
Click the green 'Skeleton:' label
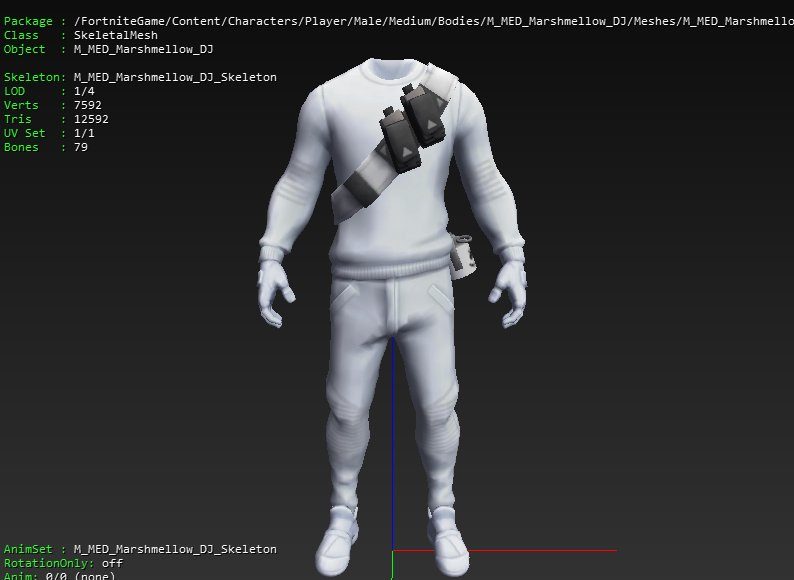[35, 77]
